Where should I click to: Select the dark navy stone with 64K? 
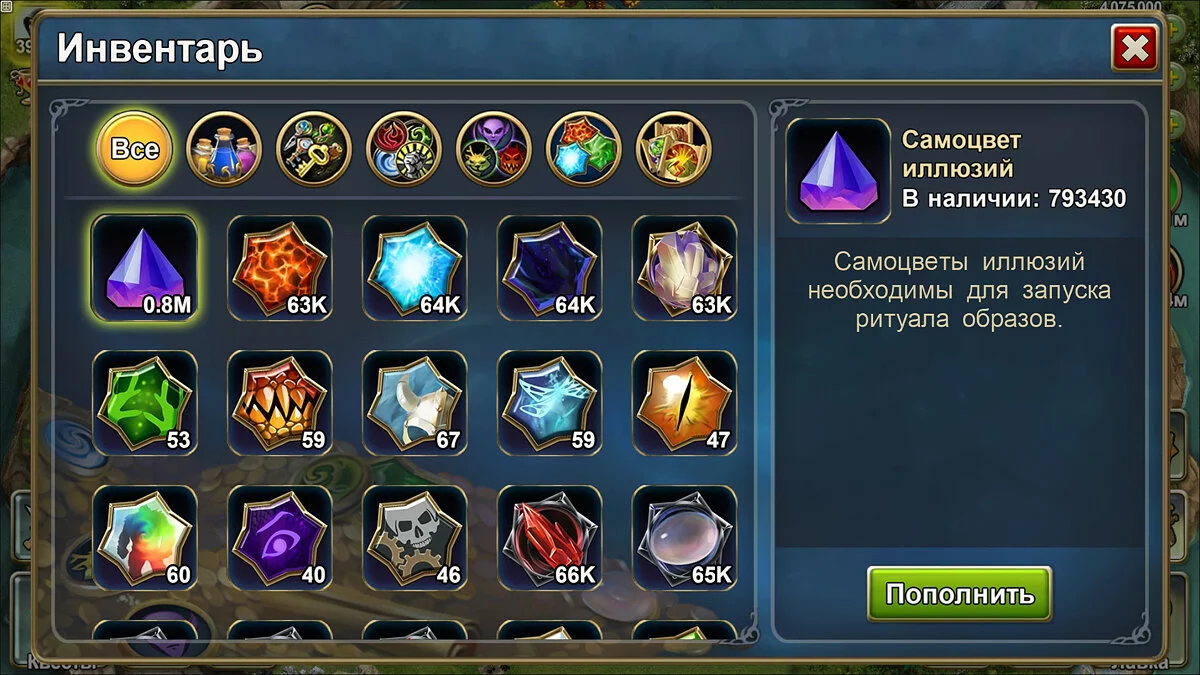click(550, 268)
